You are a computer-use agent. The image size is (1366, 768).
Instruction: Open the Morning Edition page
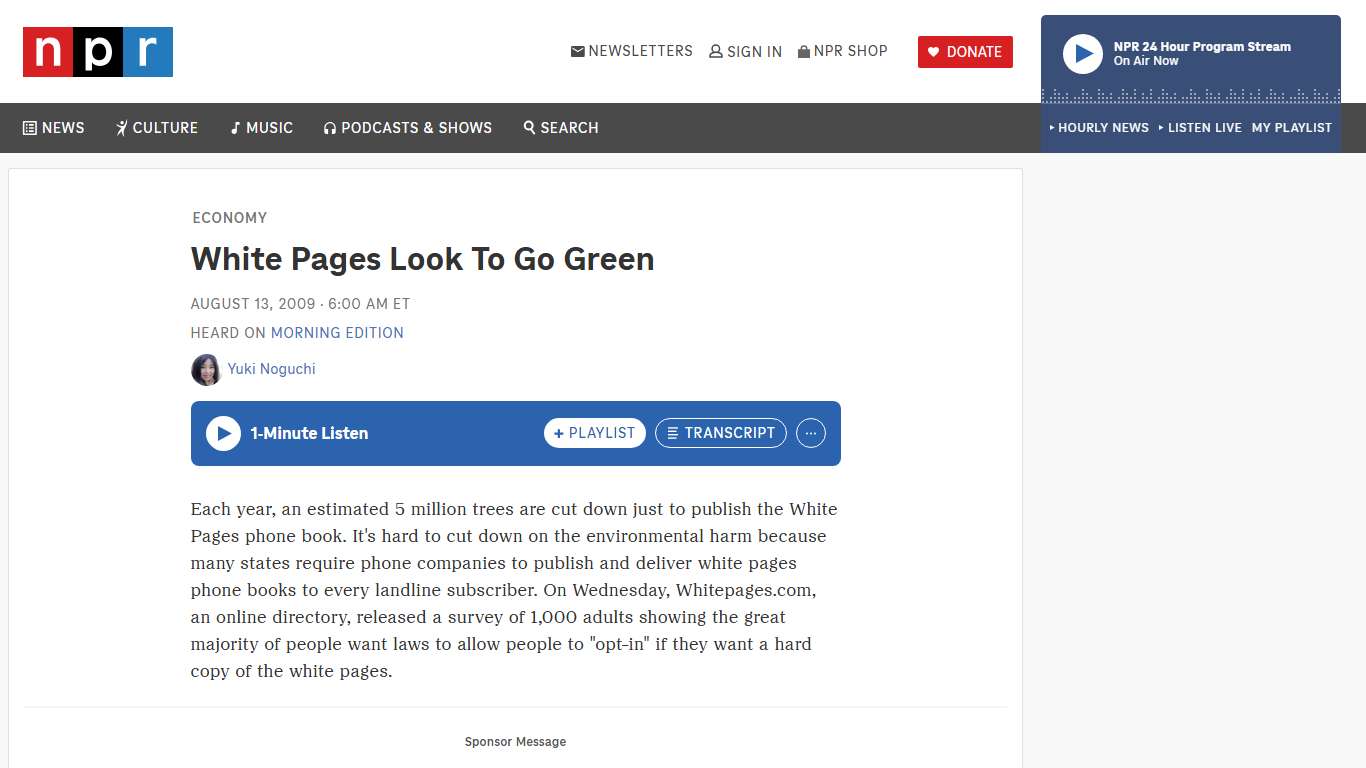tap(337, 332)
